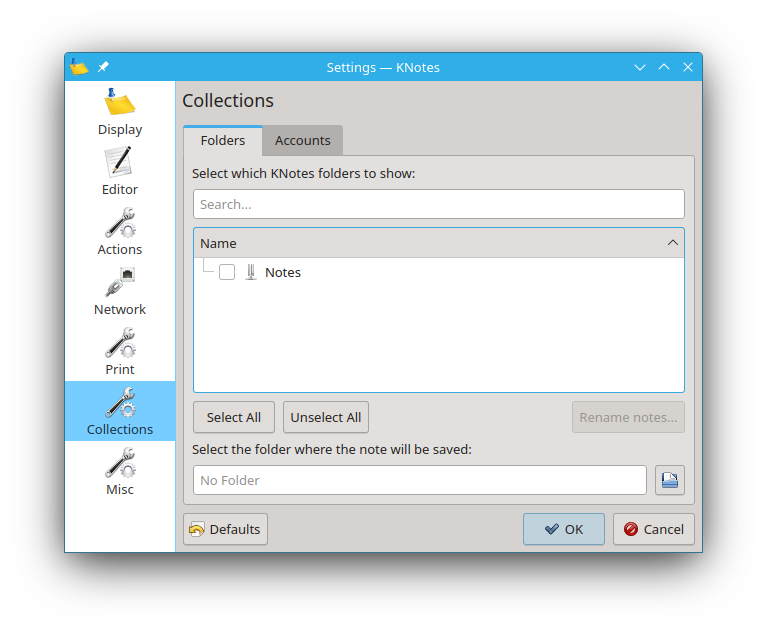Open the Display settings page
The width and height of the screenshot is (767, 629).
[120, 112]
